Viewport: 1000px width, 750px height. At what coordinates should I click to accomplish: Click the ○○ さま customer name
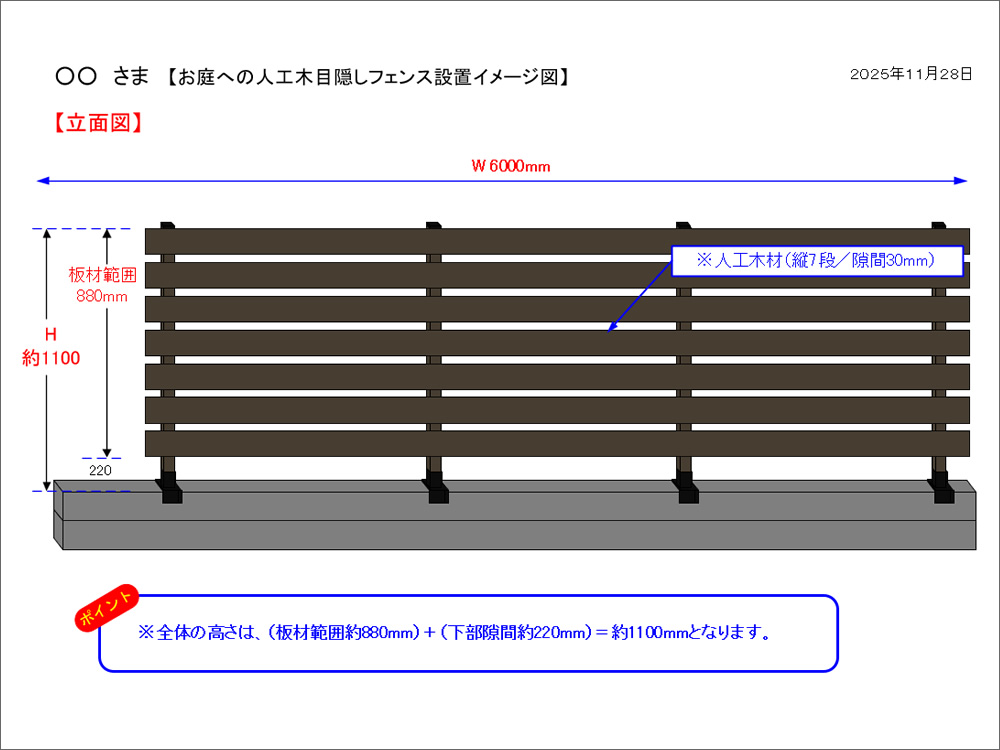pos(102,77)
